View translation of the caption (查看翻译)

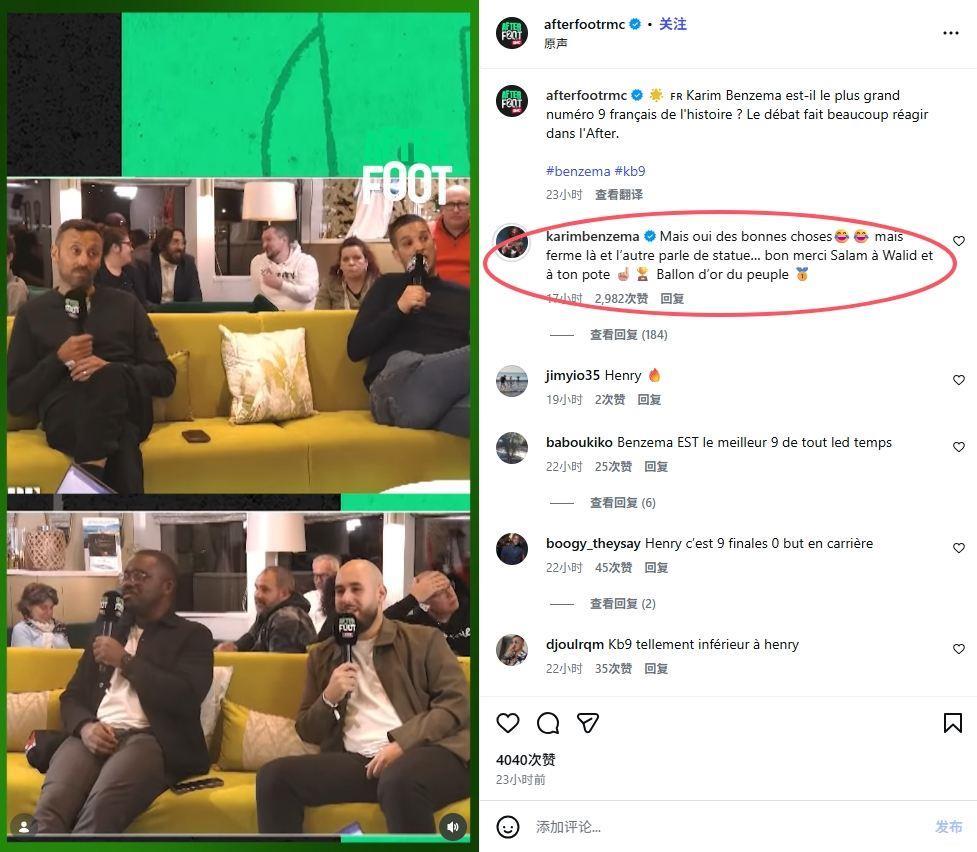[619, 194]
